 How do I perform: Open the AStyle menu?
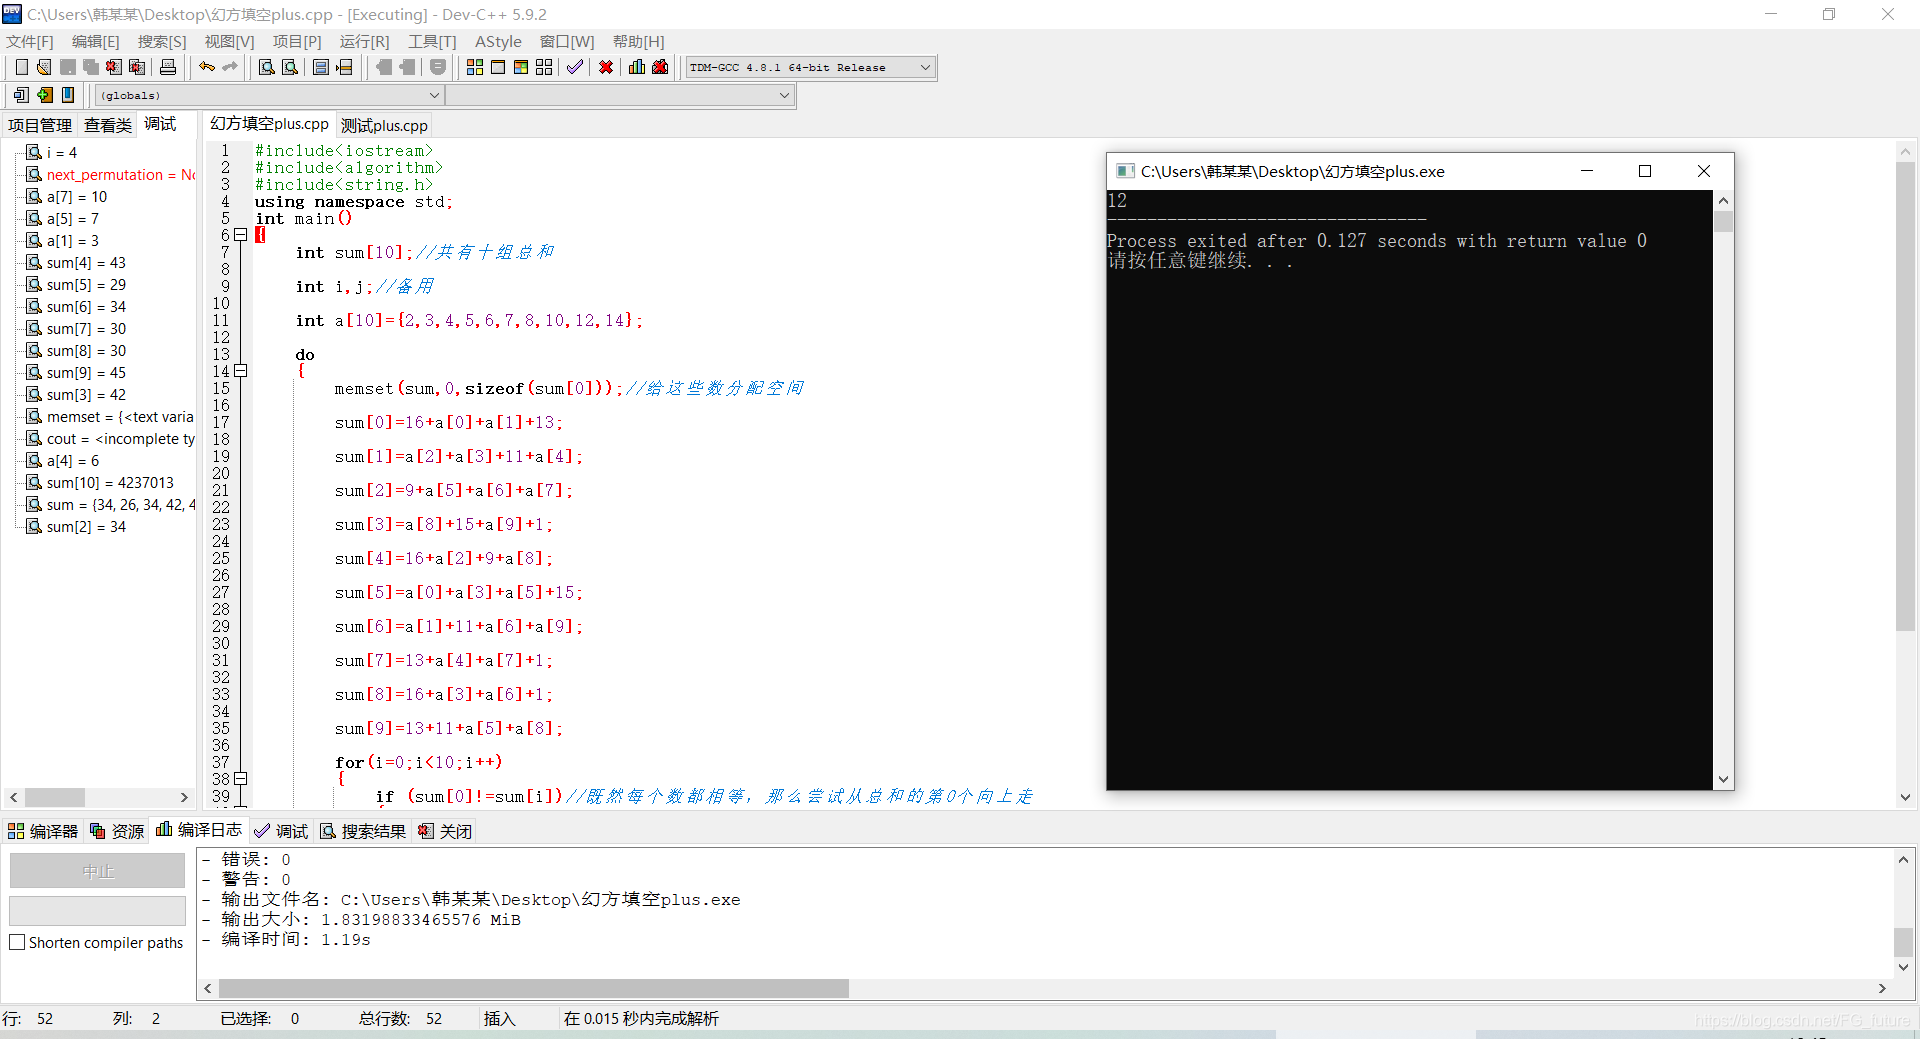[498, 41]
